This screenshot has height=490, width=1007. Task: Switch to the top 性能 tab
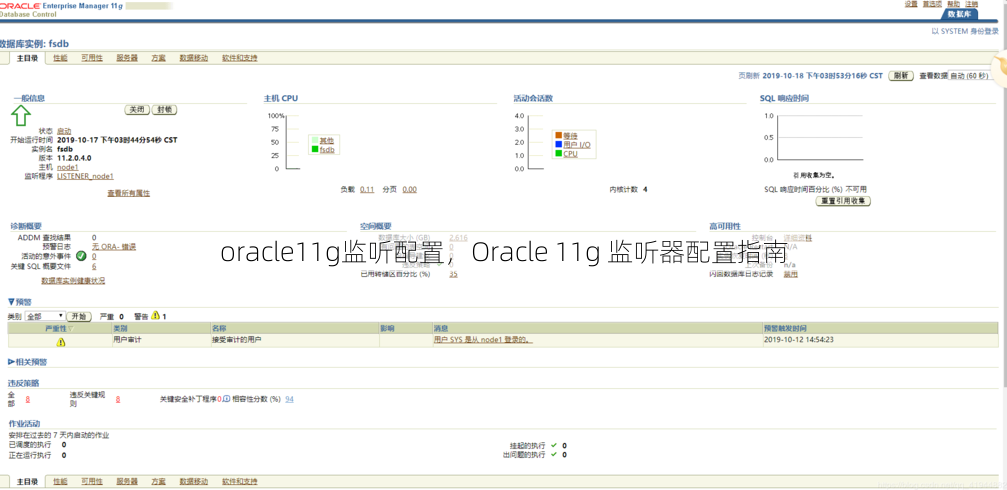[x=60, y=58]
